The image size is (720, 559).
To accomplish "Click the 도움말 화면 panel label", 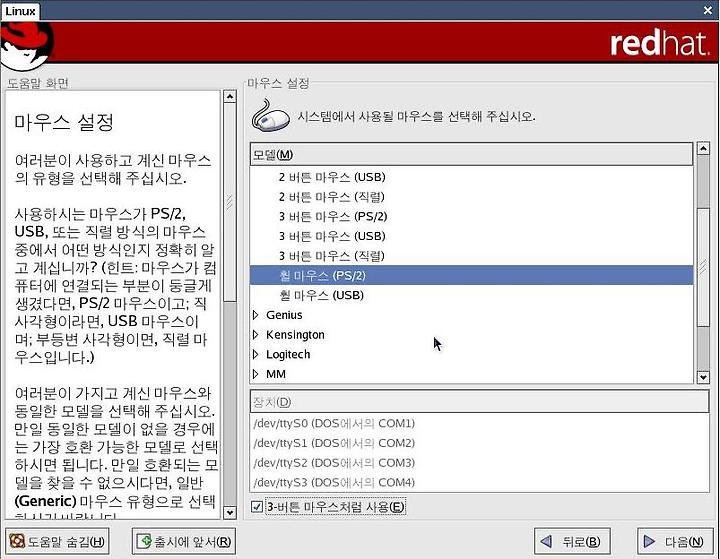I will click(38, 83).
